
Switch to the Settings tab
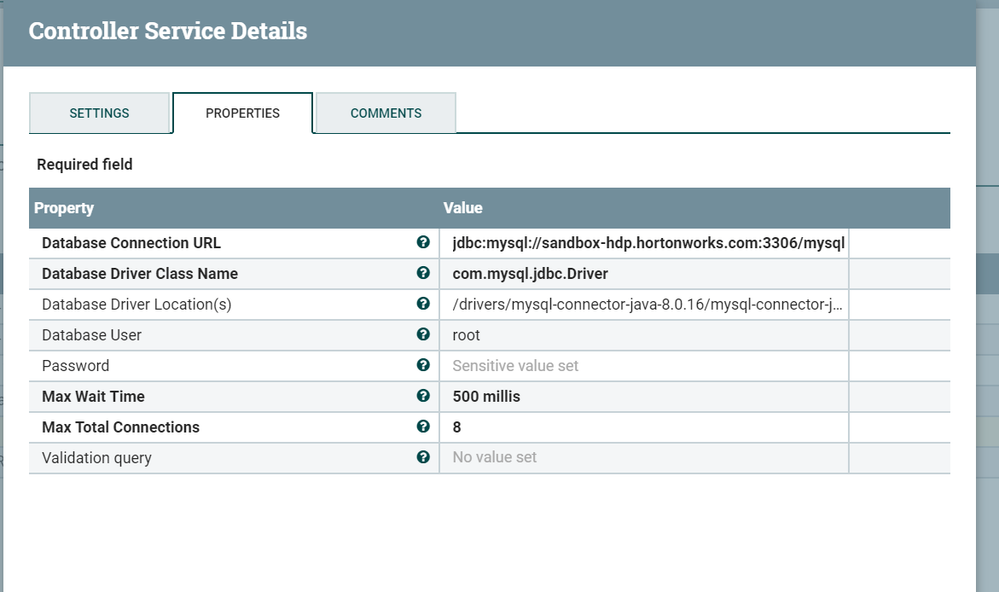(99, 113)
